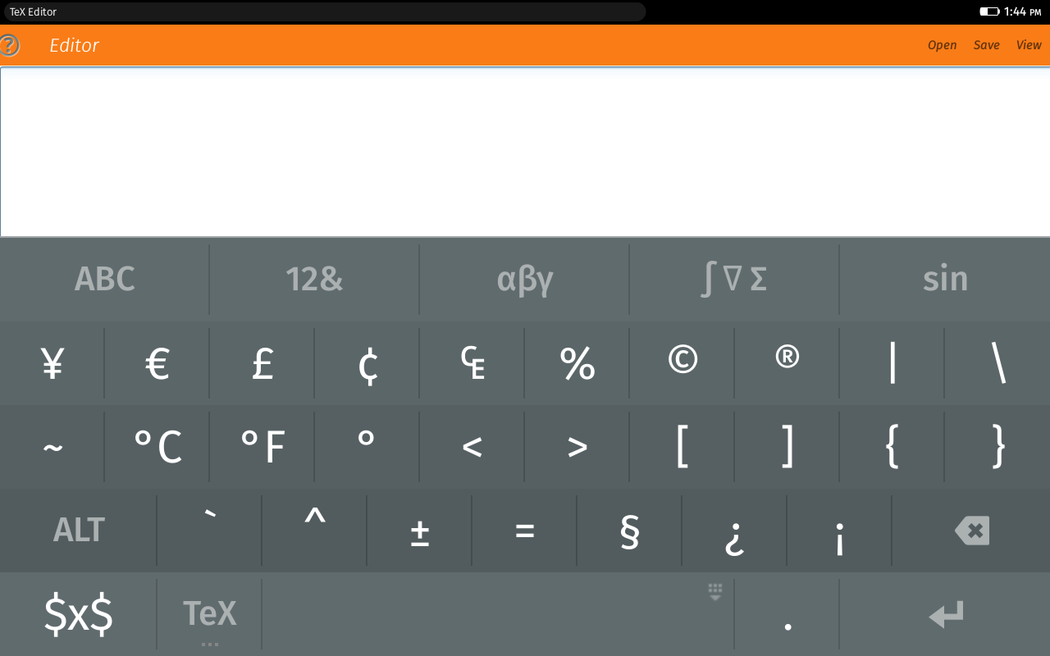1050x656 pixels.
Task: Switch to Greek letters αβγ tab
Action: [524, 279]
